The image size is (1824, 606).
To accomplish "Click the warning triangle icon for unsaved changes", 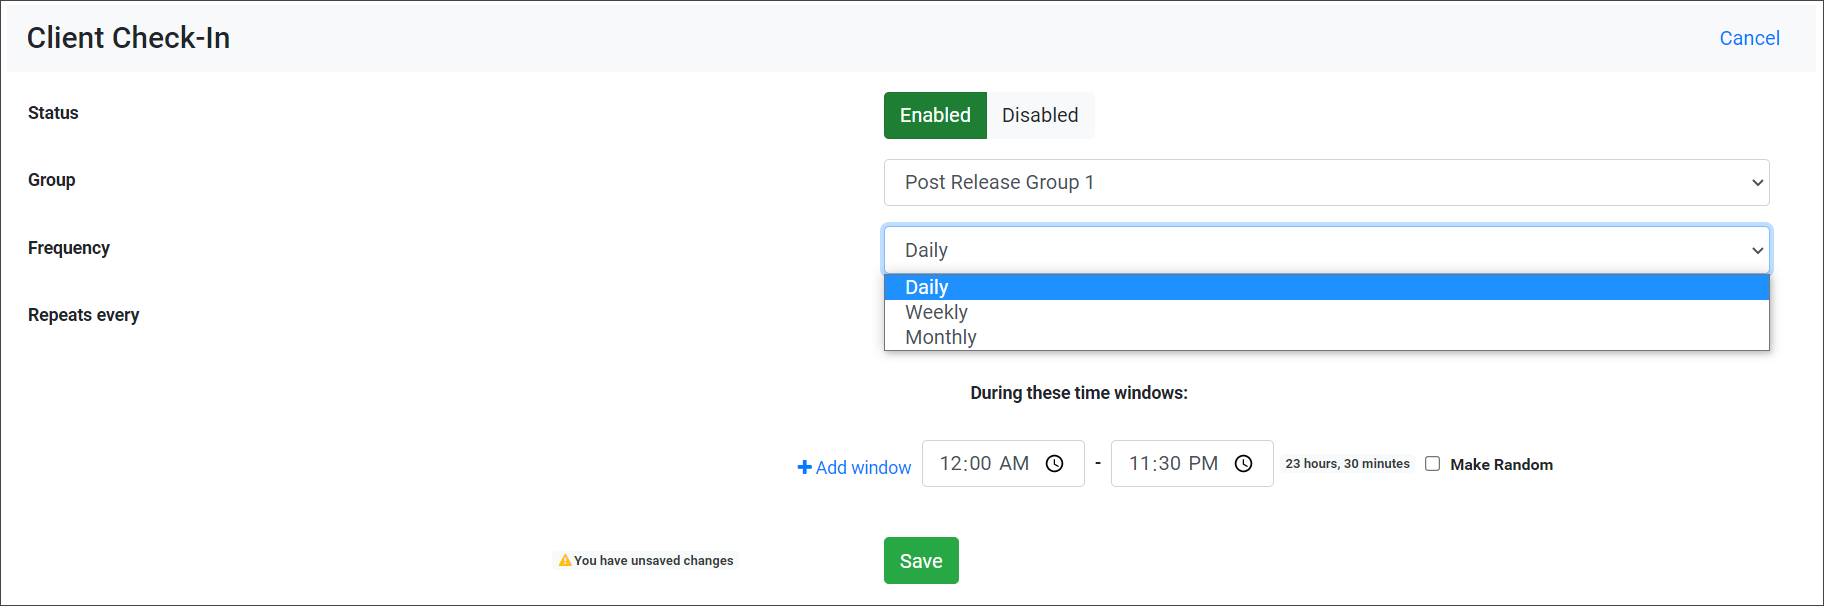I will [x=565, y=561].
